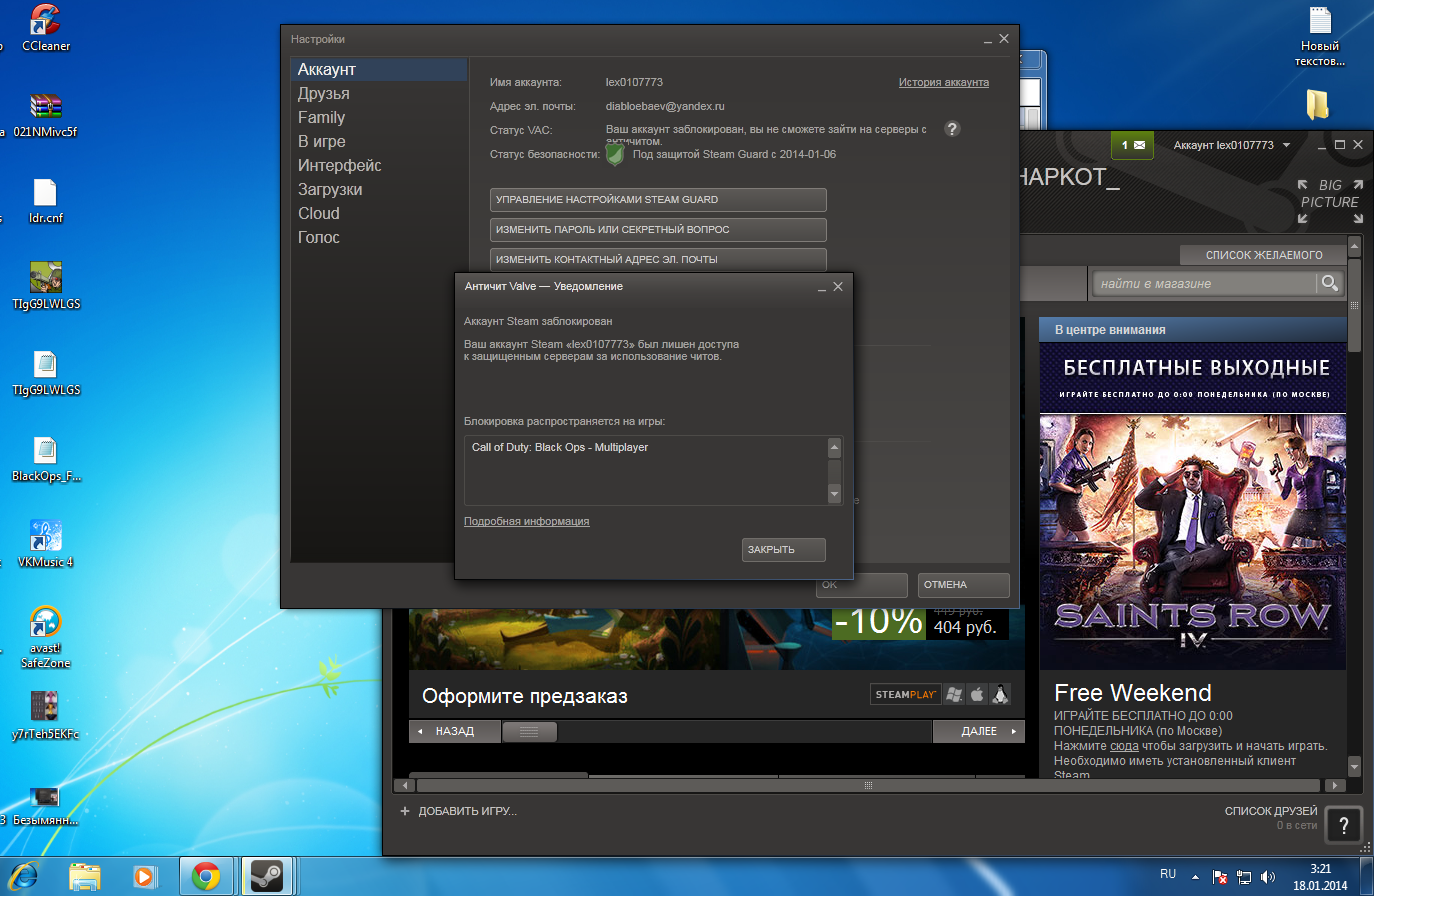Click the сюда link to download

pos(1124,746)
